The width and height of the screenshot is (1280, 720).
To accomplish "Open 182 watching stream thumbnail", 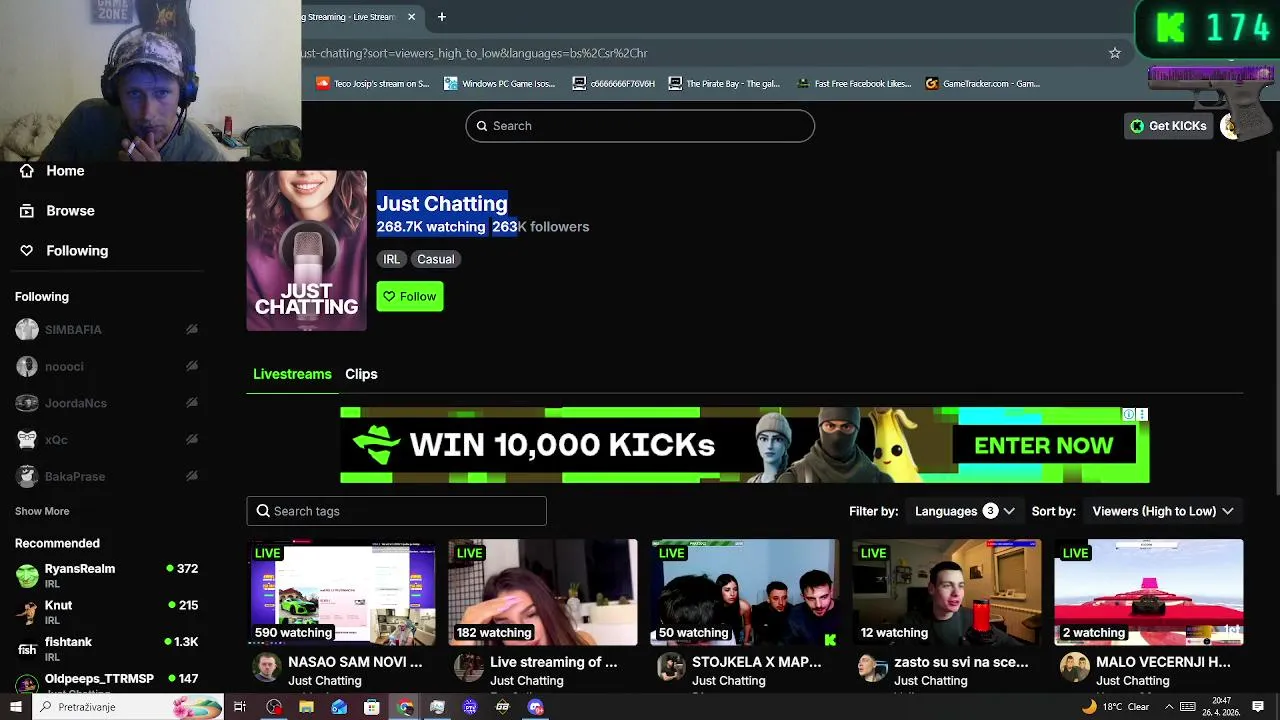I will pyautogui.click(x=543, y=593).
